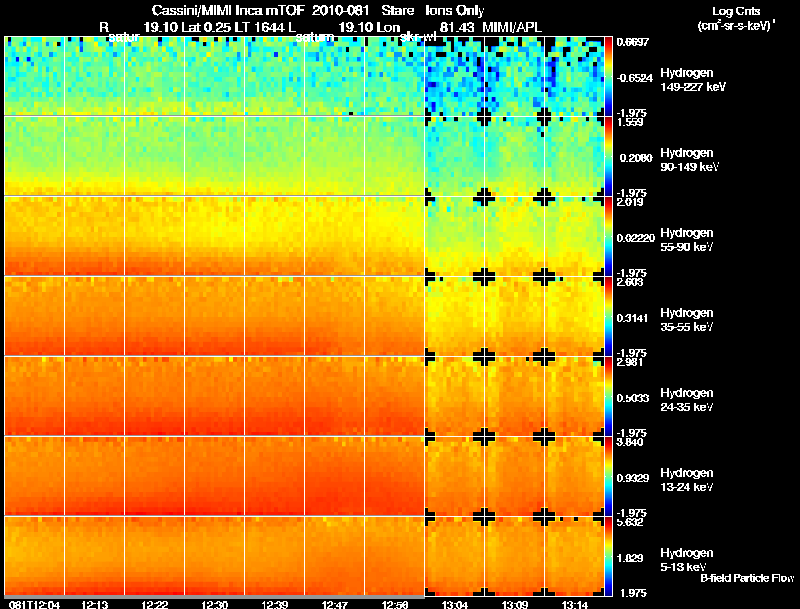Click the 55-90 keV spectrogram panel above 12:39
Image resolution: width=800 pixels, height=609 pixels.
pos(274,236)
